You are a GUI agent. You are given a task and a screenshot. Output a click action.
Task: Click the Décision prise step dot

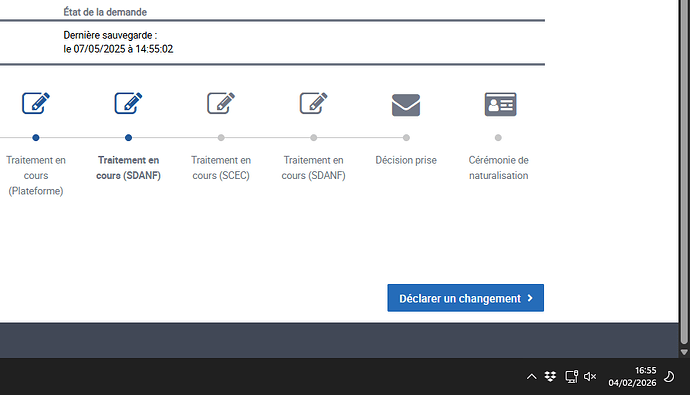406,138
